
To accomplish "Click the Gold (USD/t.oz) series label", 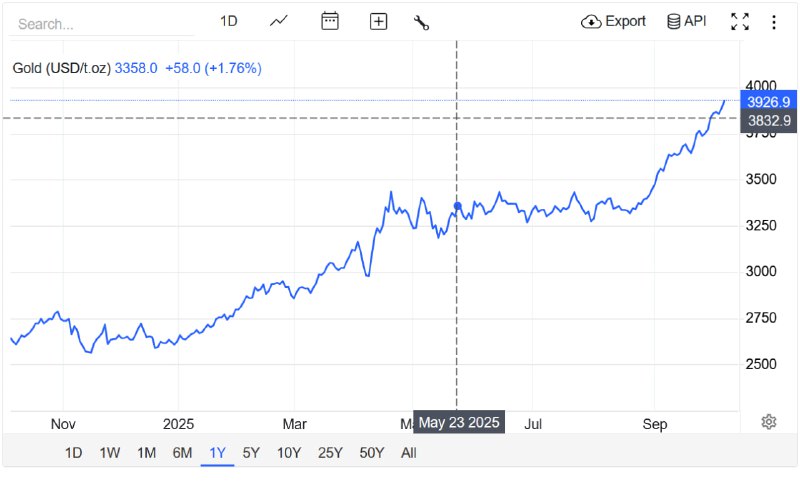I will 61,68.
